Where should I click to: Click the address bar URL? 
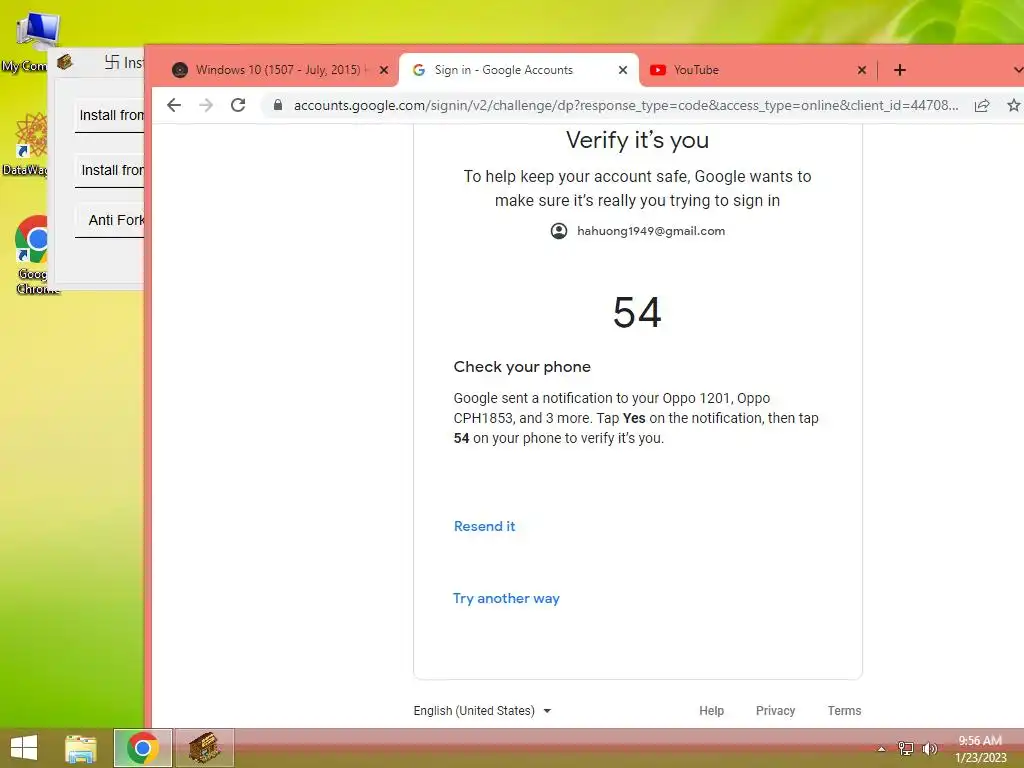pos(626,105)
